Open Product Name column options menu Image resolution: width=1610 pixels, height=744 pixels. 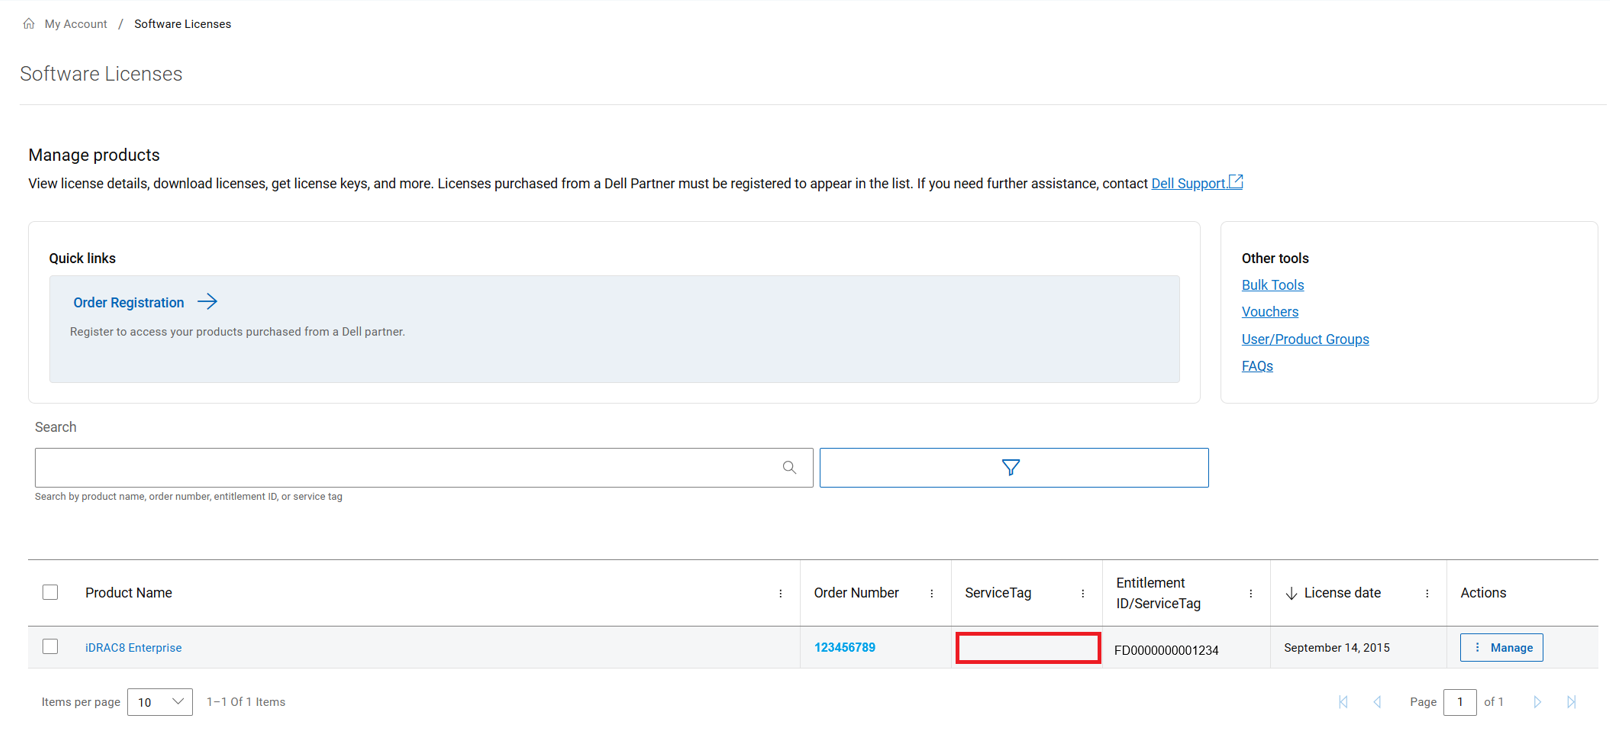780,594
